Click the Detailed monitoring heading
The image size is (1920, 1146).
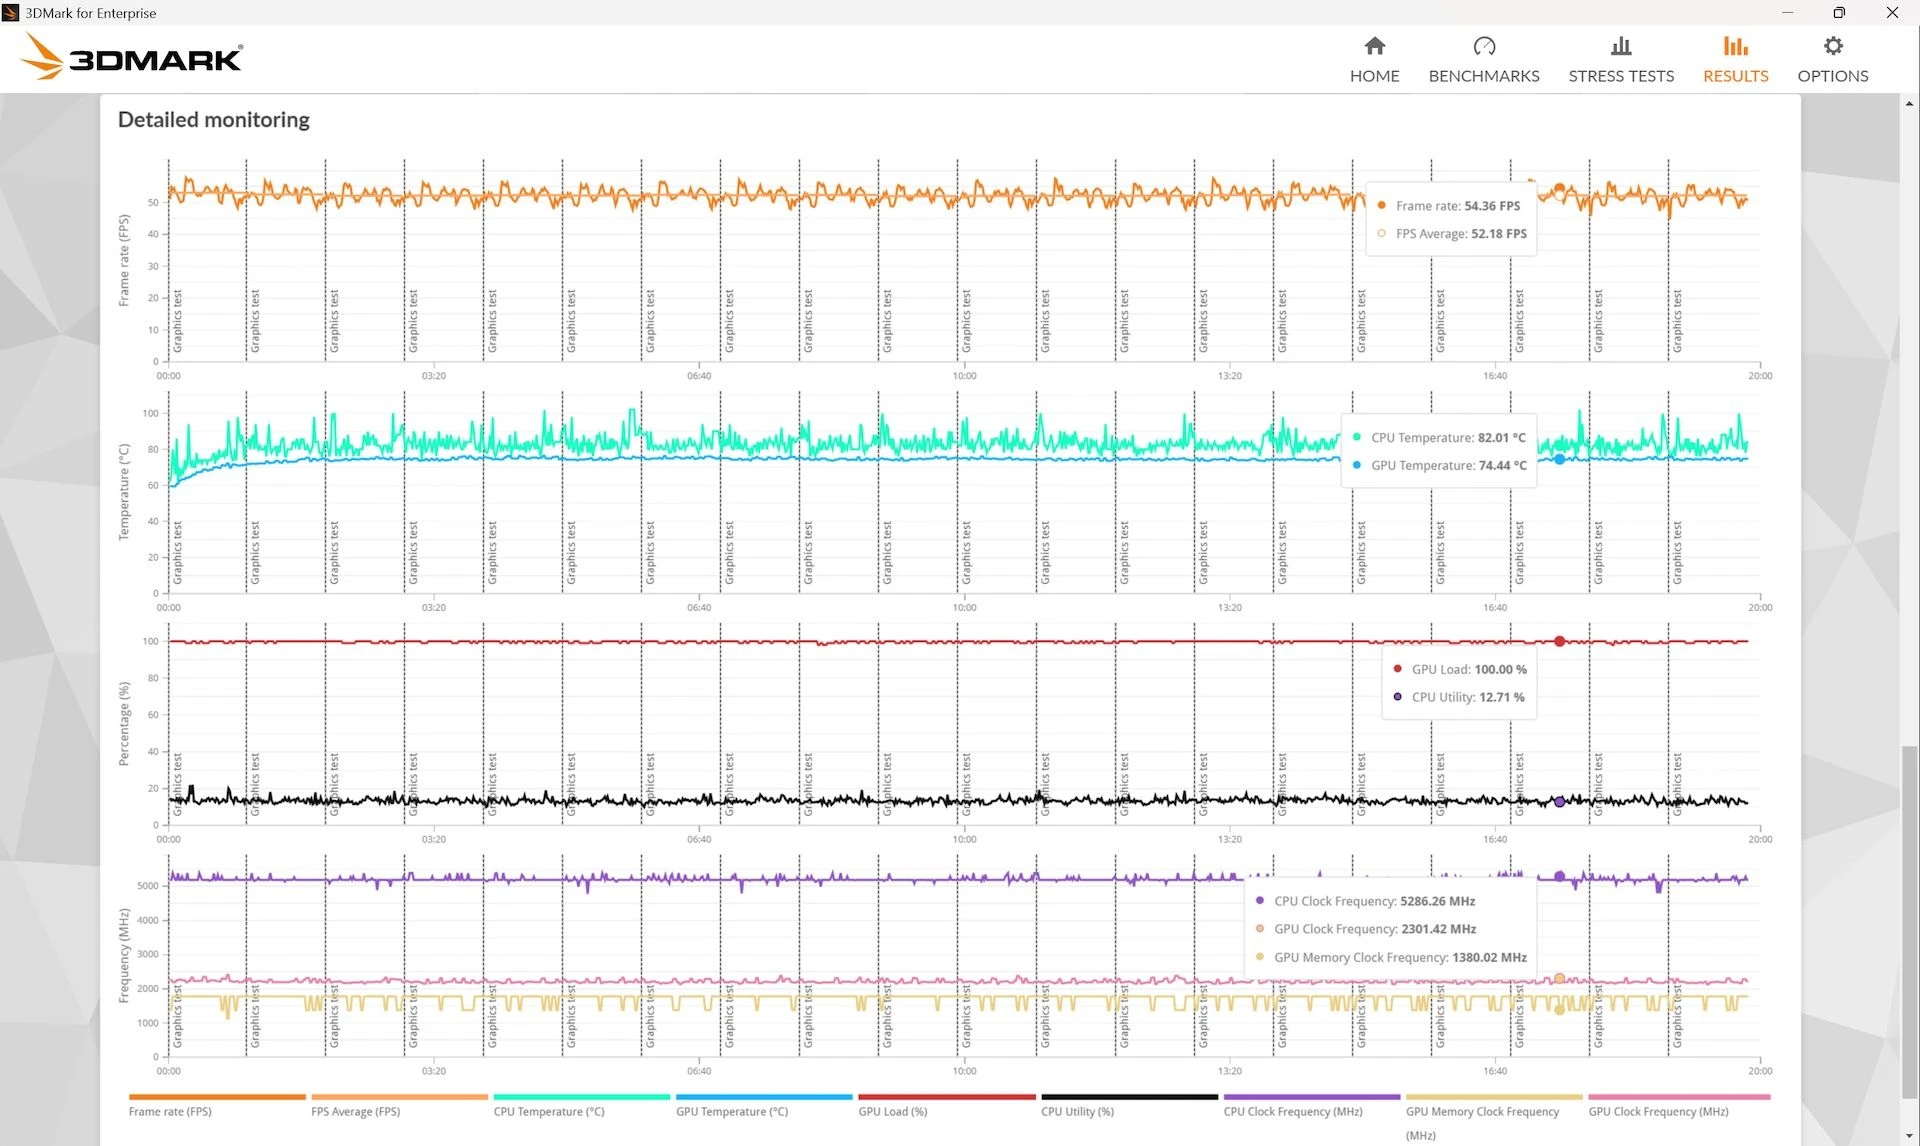(x=214, y=120)
